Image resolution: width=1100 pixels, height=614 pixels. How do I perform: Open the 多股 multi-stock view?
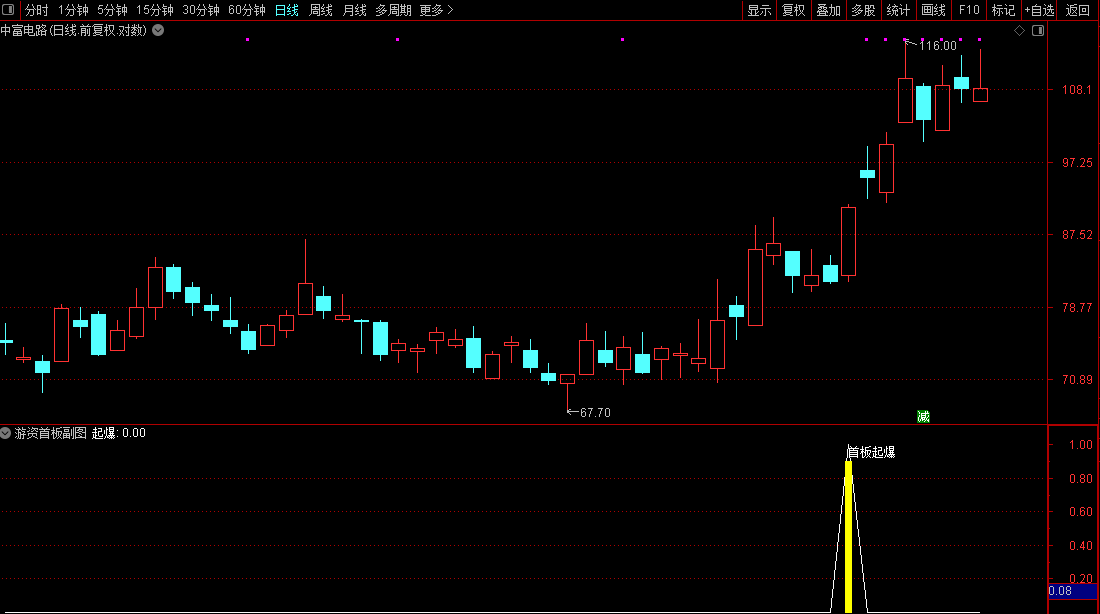(863, 11)
